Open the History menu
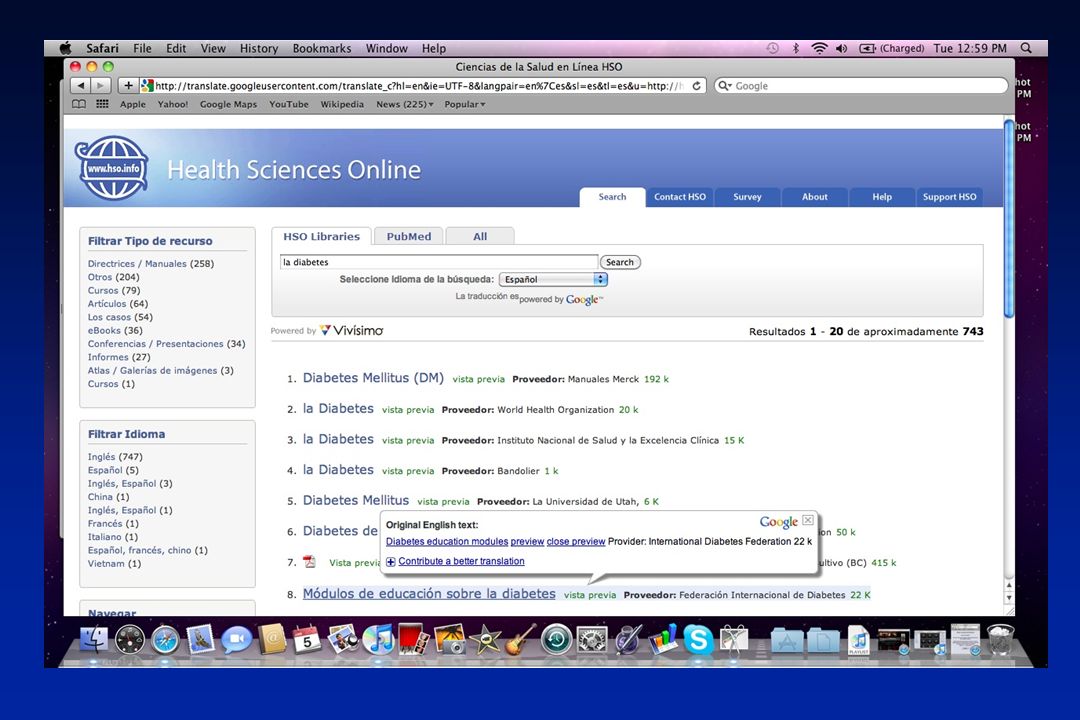1080x720 pixels. 259,48
